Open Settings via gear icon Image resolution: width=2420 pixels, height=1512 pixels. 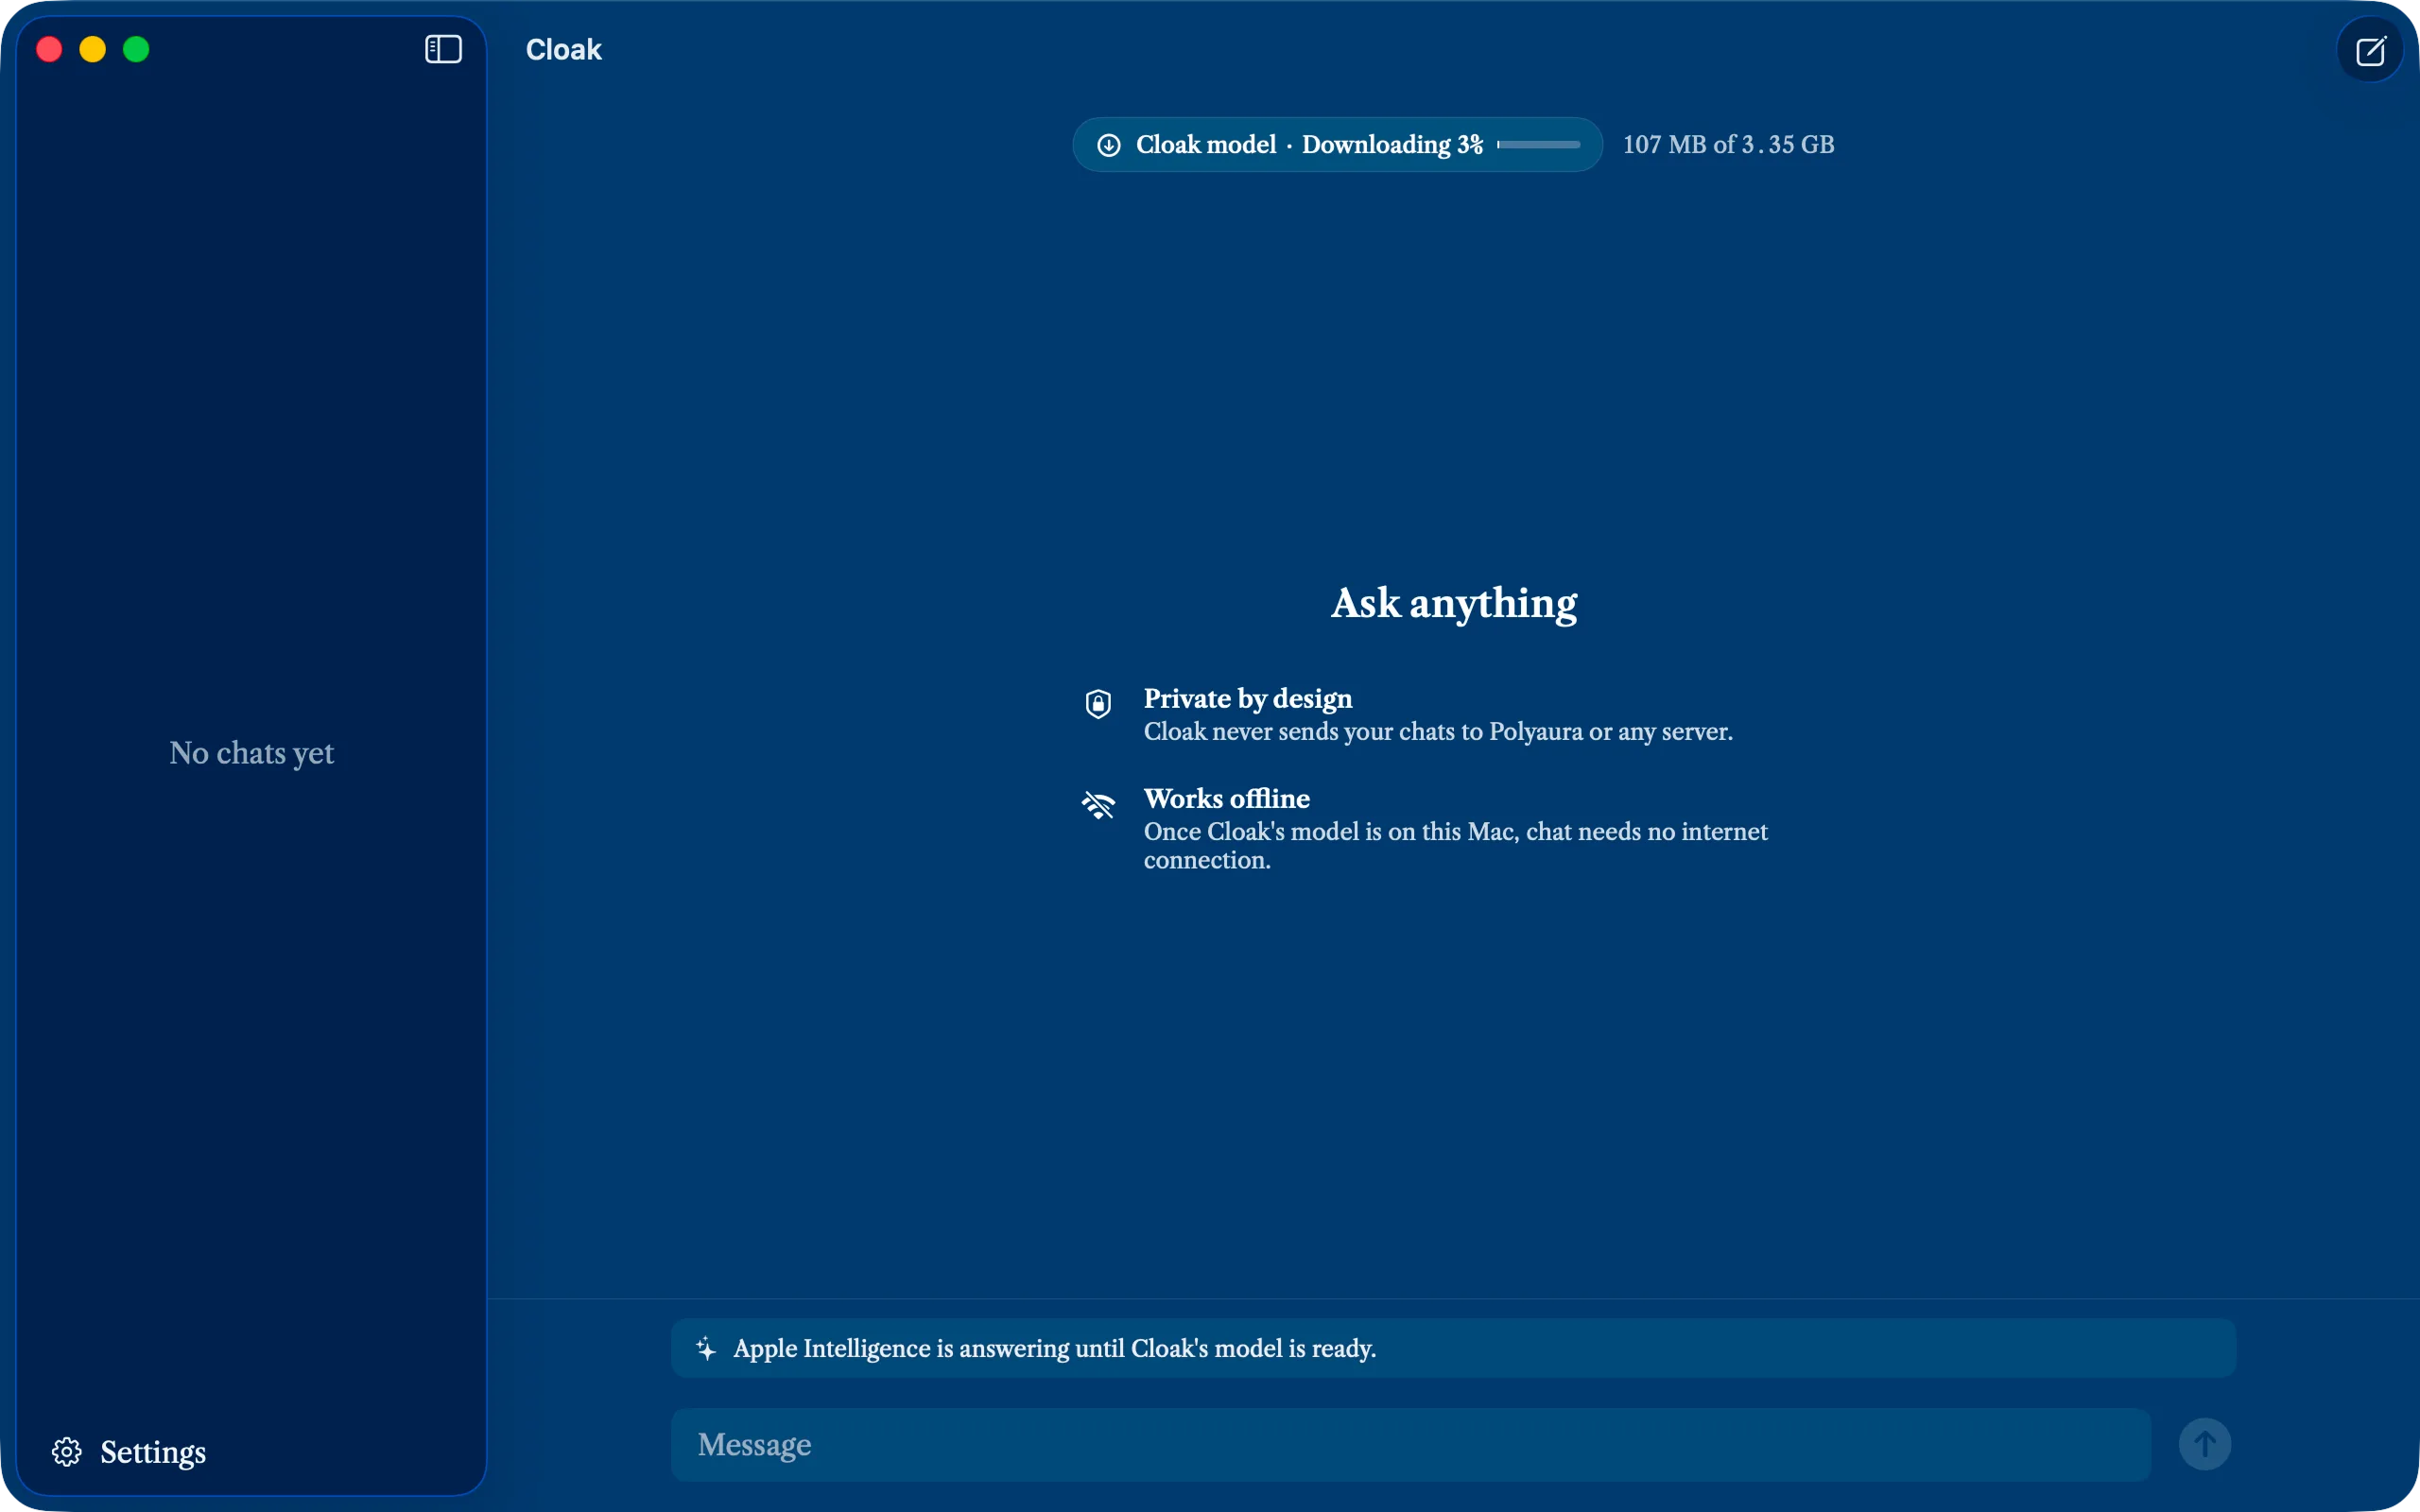67,1451
